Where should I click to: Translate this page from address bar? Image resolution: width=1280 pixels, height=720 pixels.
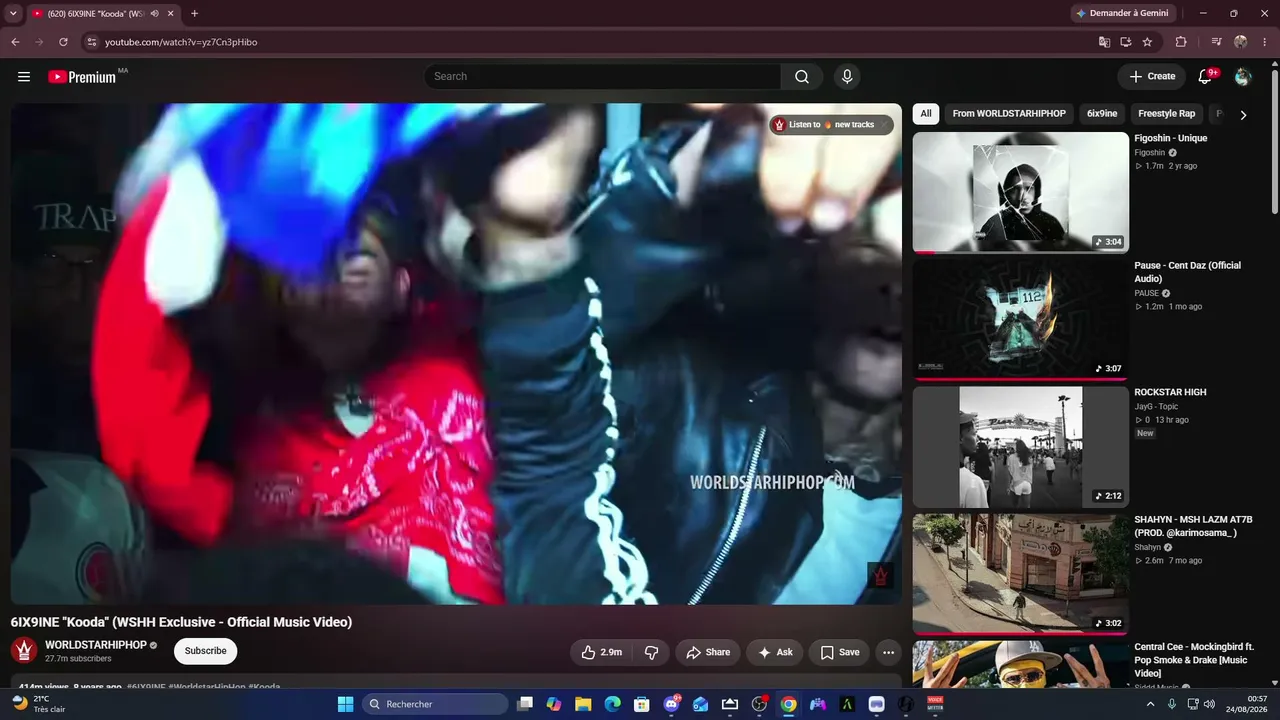pos(1104,42)
